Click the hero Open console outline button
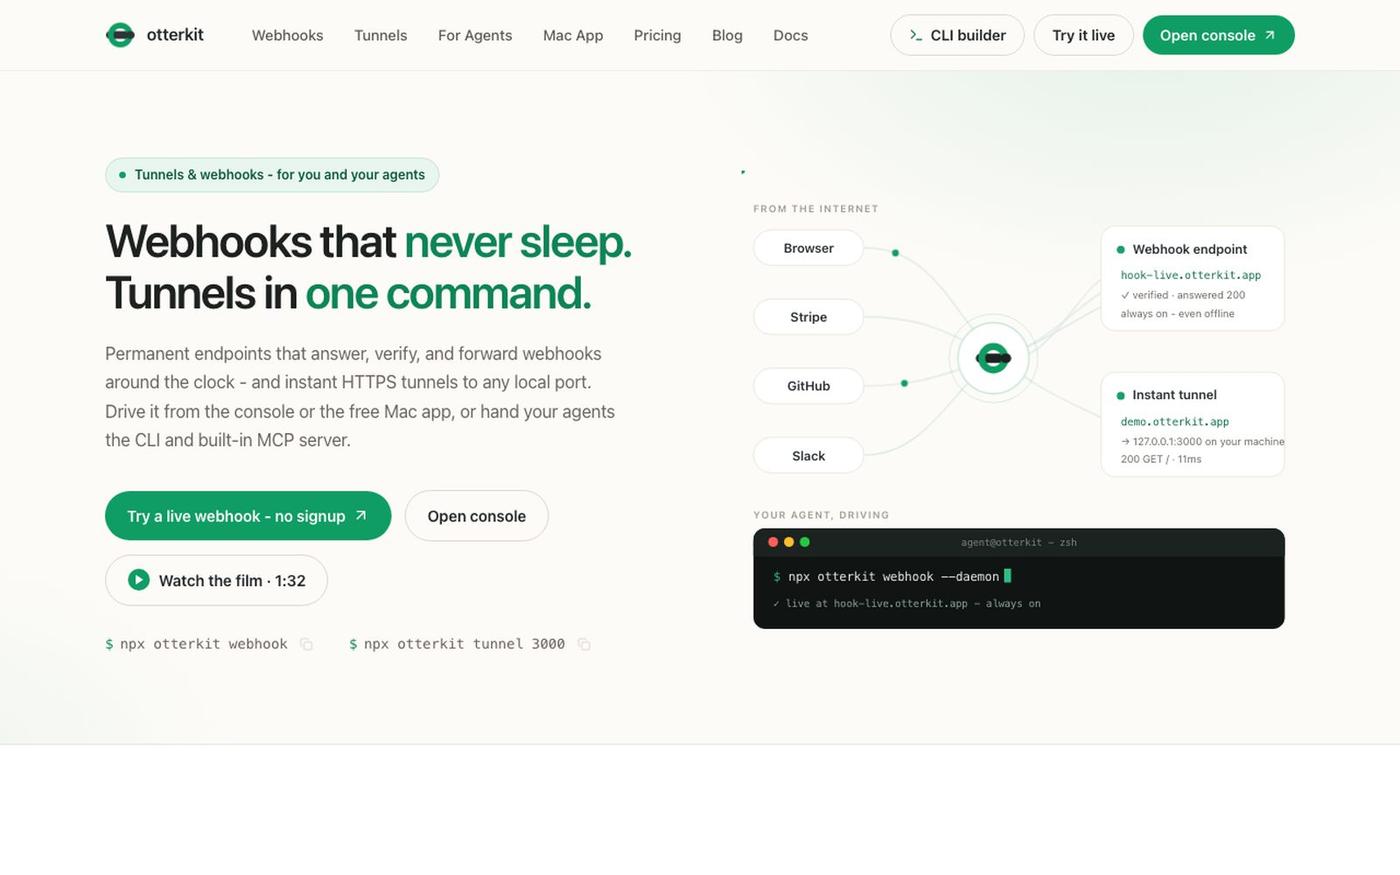 (476, 516)
